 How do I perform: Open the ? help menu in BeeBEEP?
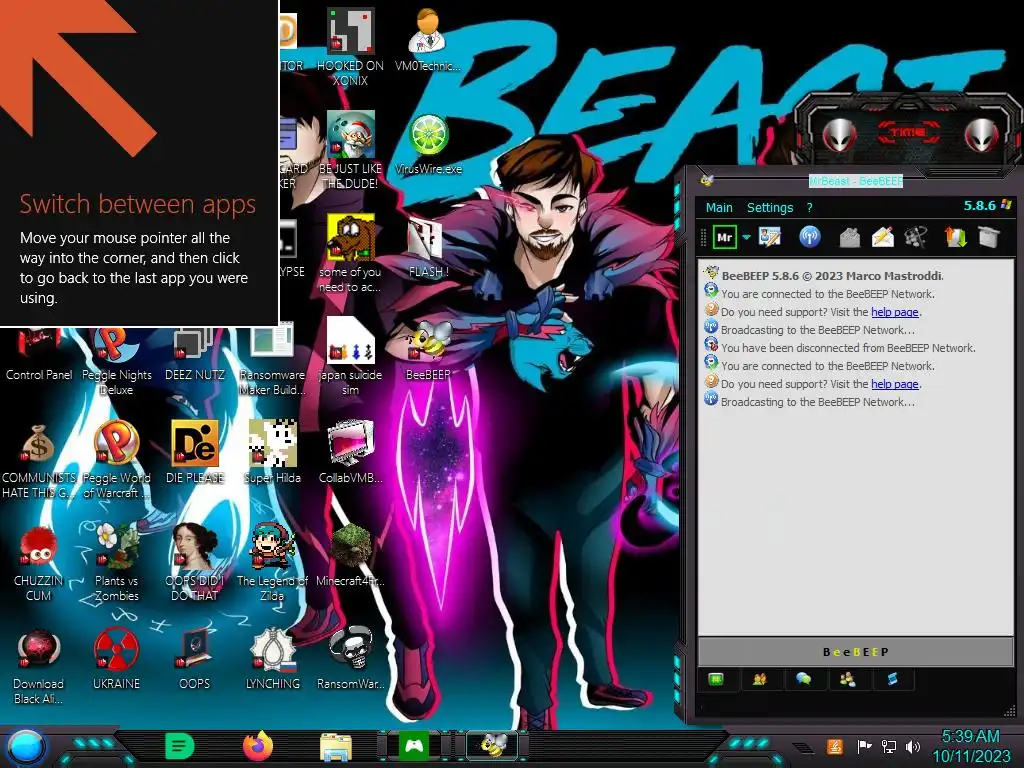[810, 208]
